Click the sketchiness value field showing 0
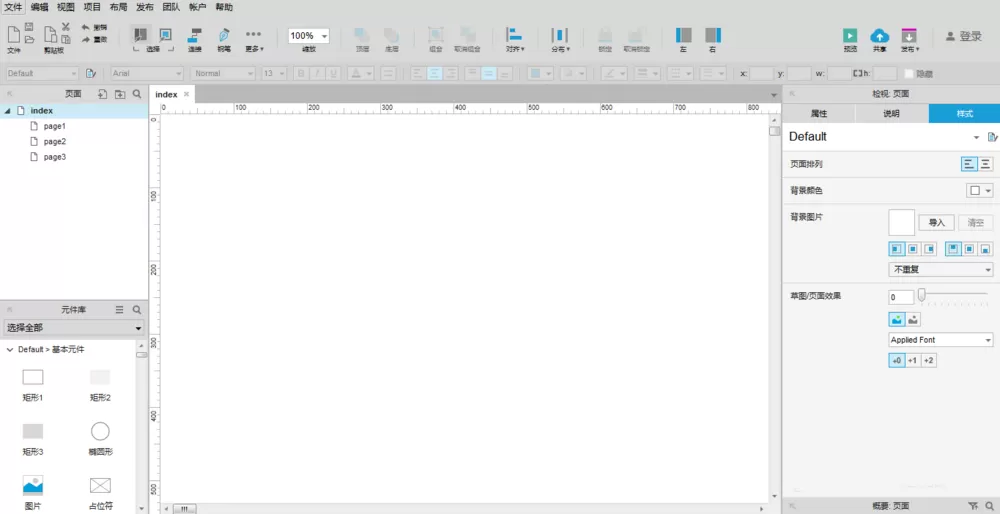1000x514 pixels. click(901, 297)
